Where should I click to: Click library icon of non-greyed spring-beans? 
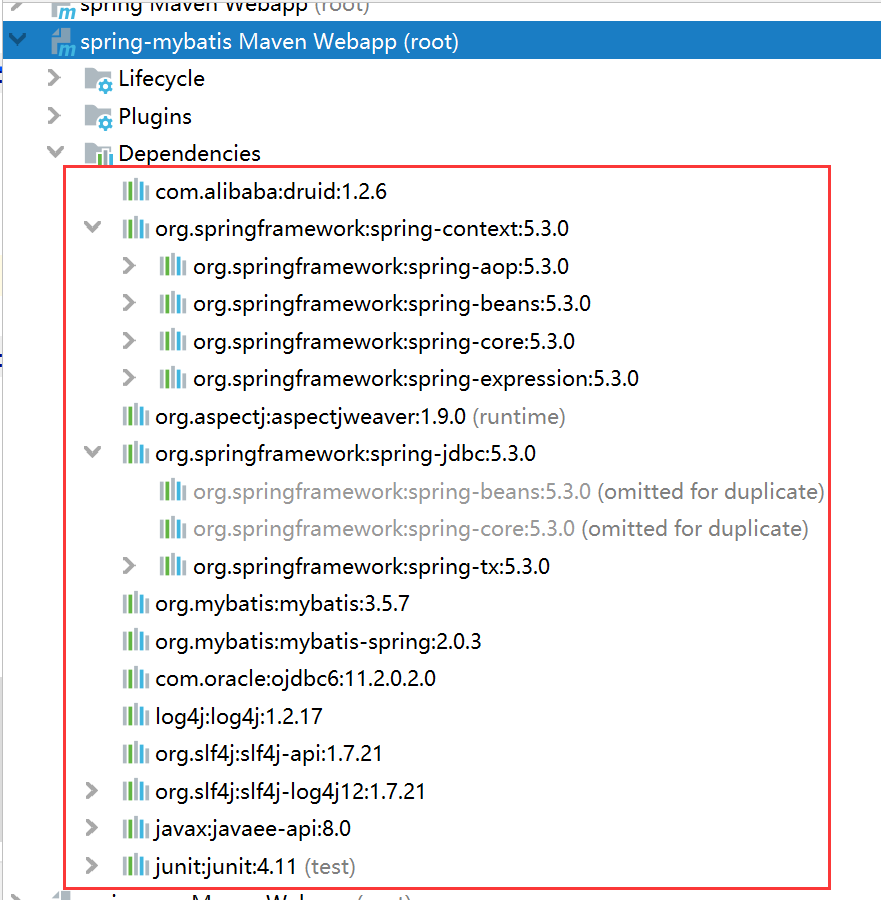173,303
